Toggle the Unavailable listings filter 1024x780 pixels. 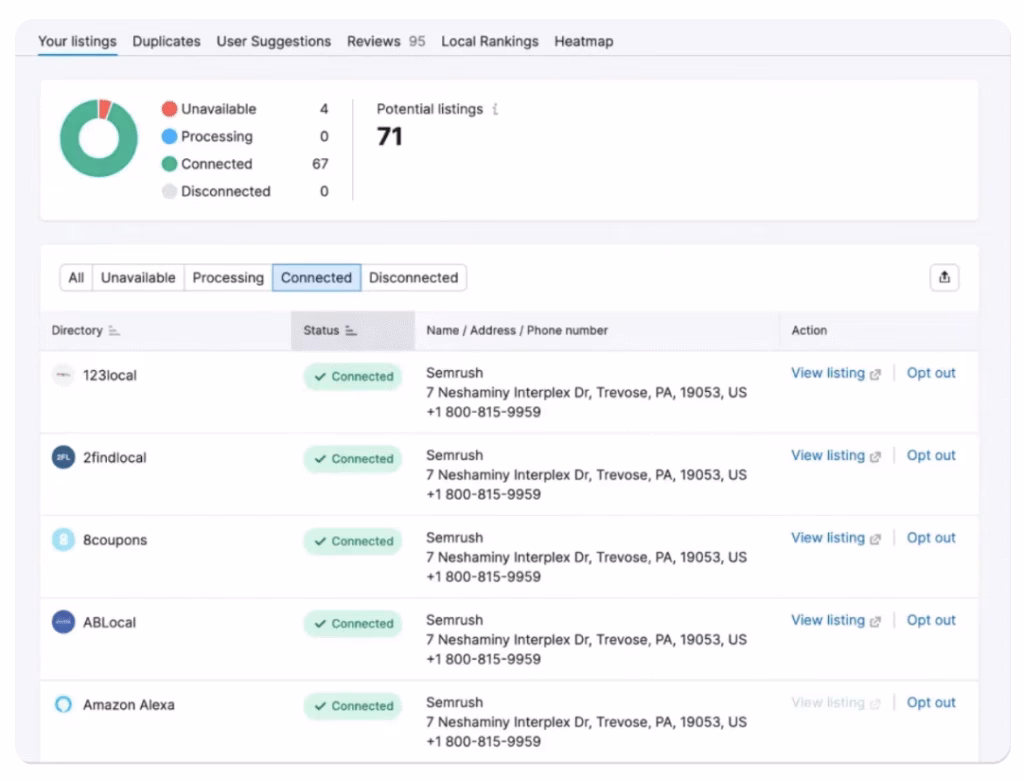point(138,277)
